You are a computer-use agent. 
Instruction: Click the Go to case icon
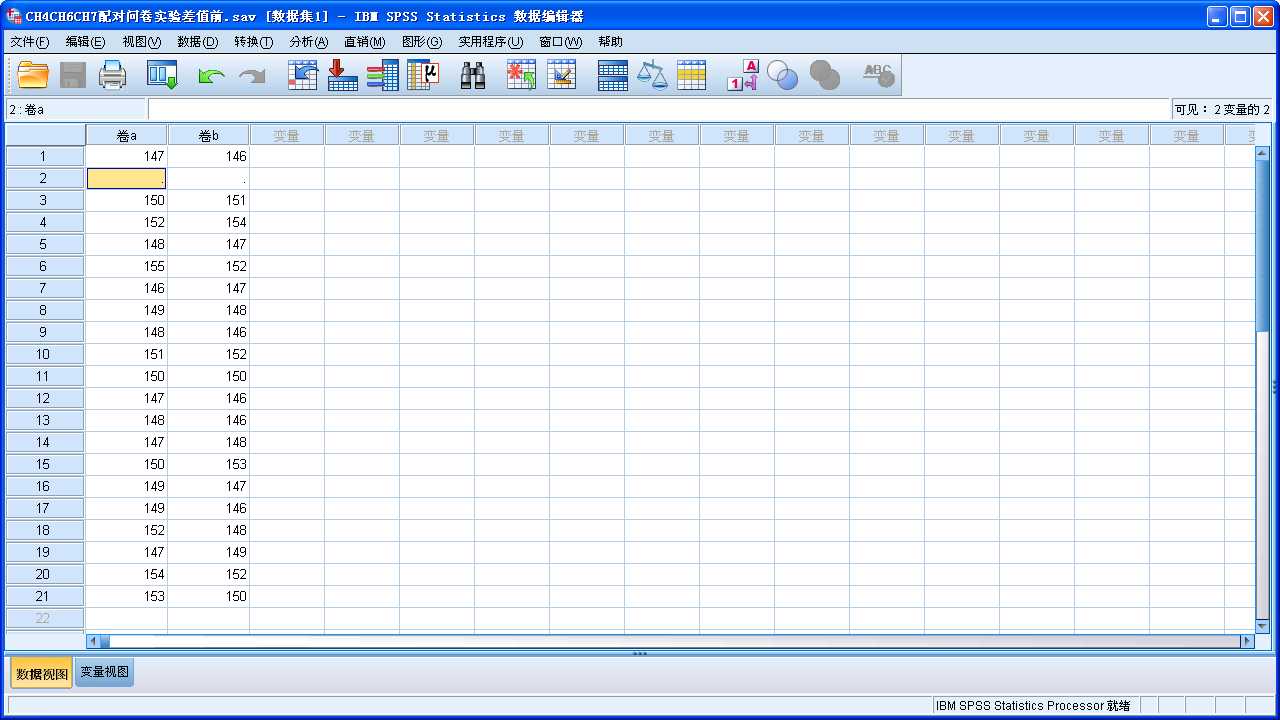pyautogui.click(x=303, y=75)
